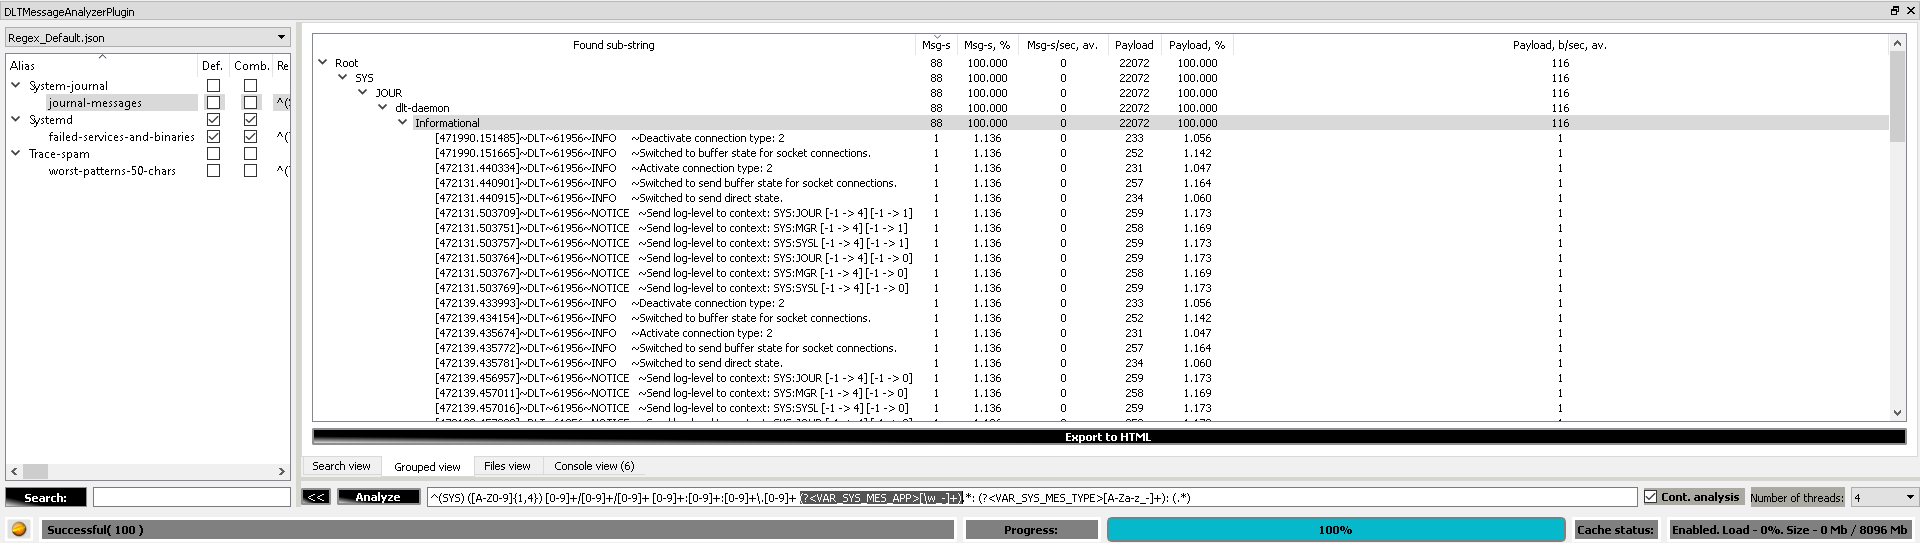Uncheck Def. checkbox for Systemd
The width and height of the screenshot is (1920, 543).
tap(213, 120)
